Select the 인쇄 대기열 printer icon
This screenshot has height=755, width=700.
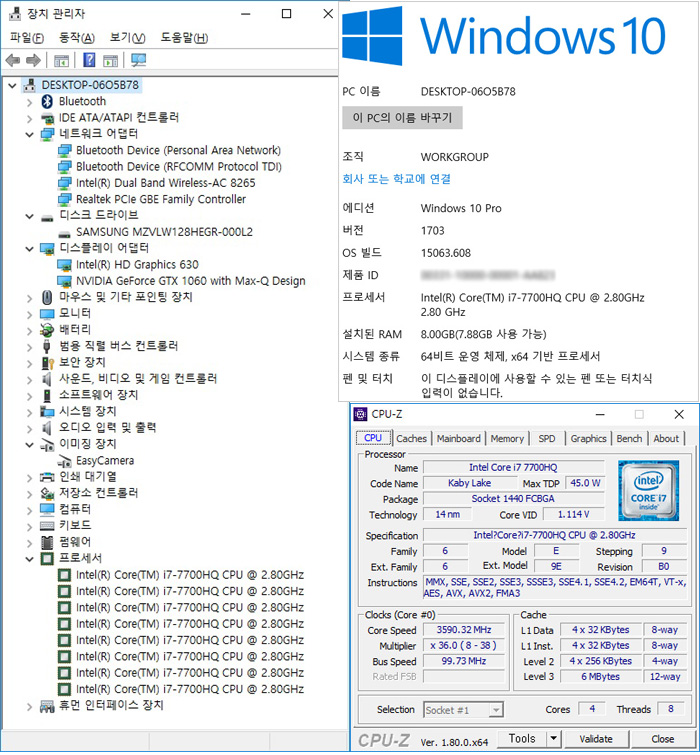tap(47, 477)
